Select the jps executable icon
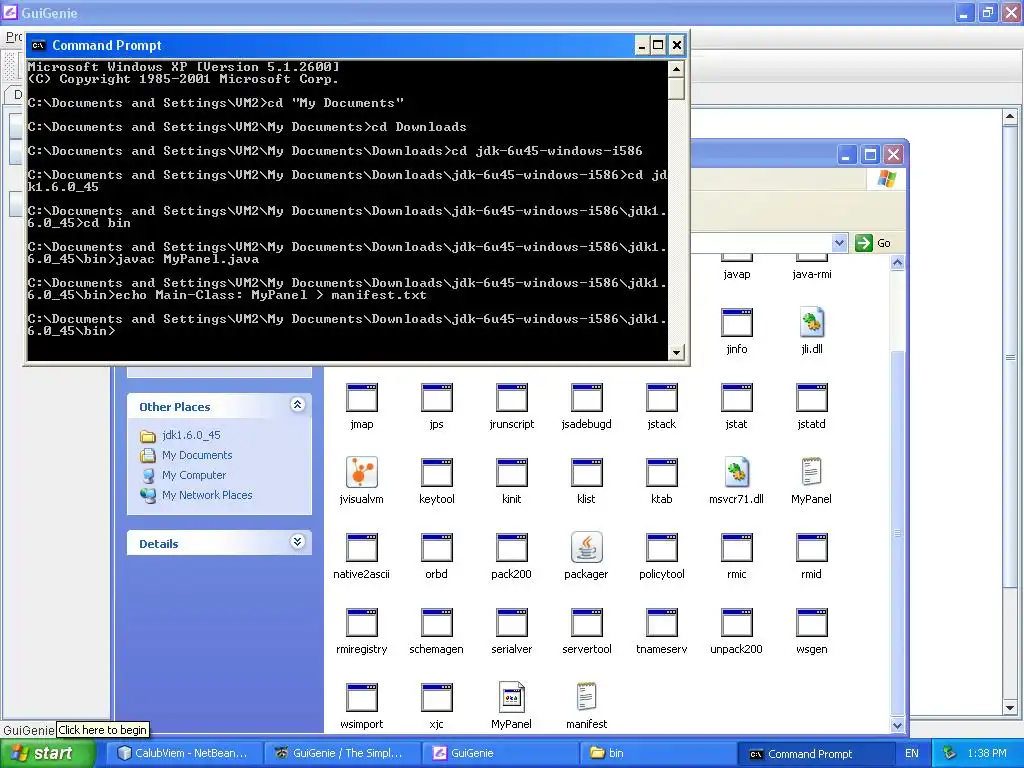The image size is (1024, 768). click(436, 398)
